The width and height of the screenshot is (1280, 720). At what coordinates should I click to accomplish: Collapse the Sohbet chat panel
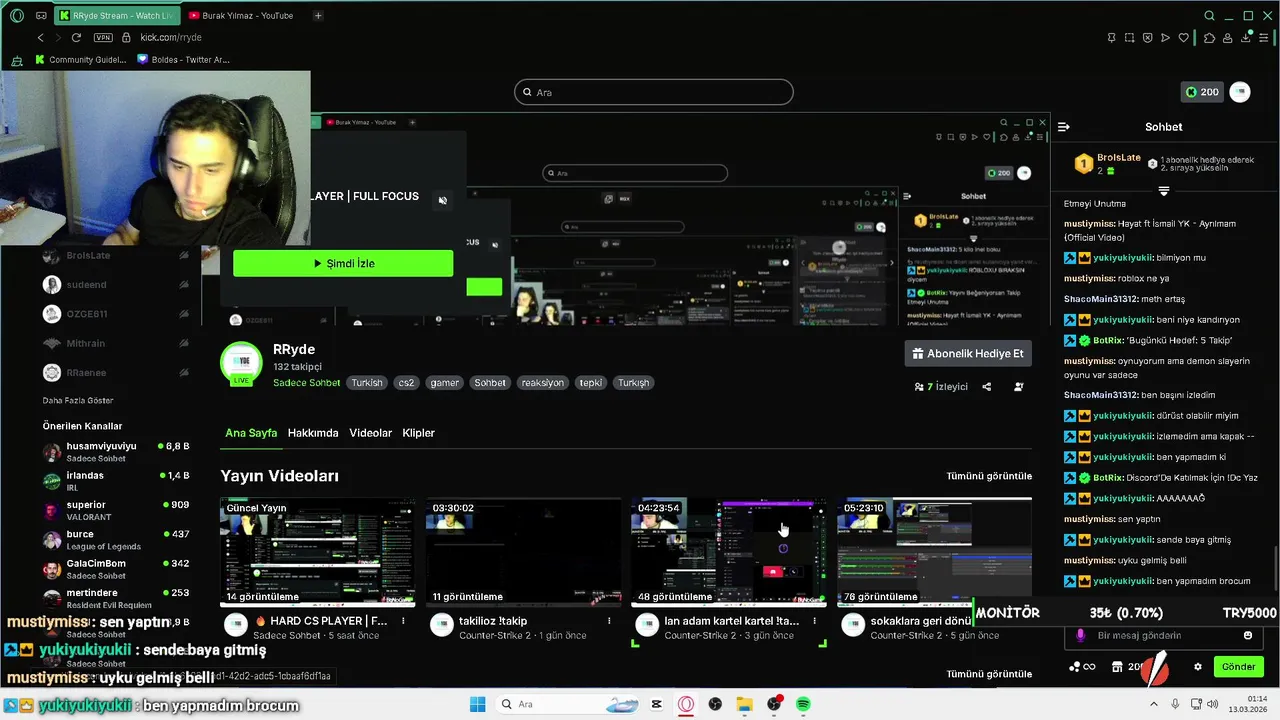[1064, 127]
